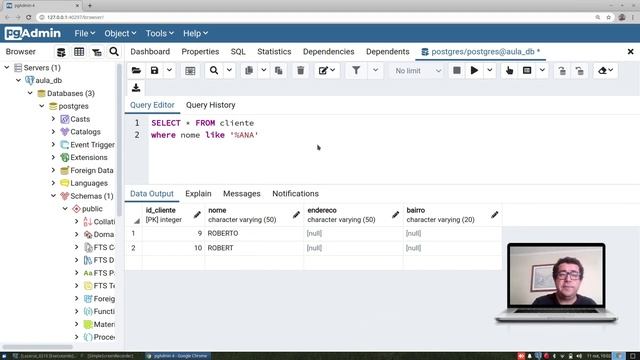This screenshot has height=360, width=640.
Task: Click the Delete trash icon
Action: (x=300, y=71)
